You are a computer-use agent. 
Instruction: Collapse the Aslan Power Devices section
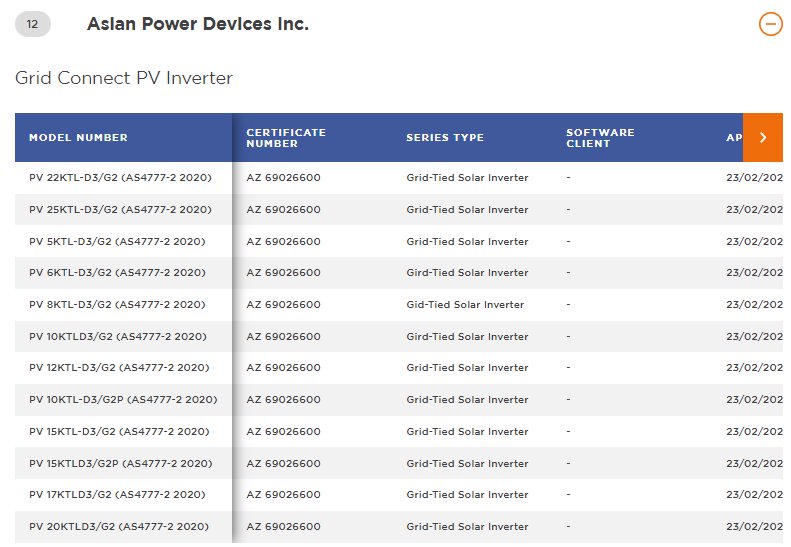coord(770,24)
